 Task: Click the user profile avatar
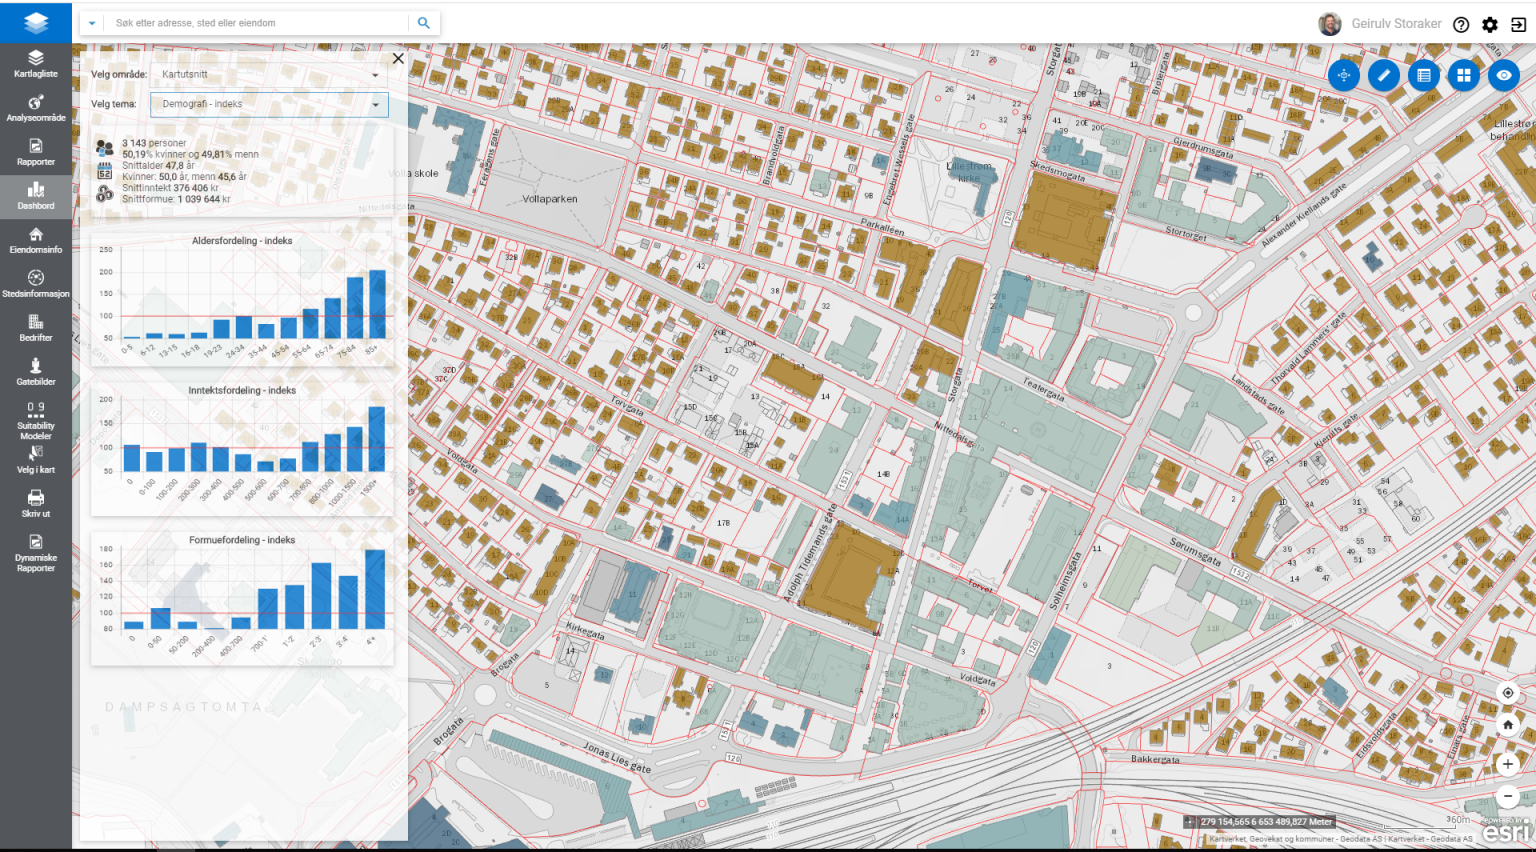(1330, 24)
